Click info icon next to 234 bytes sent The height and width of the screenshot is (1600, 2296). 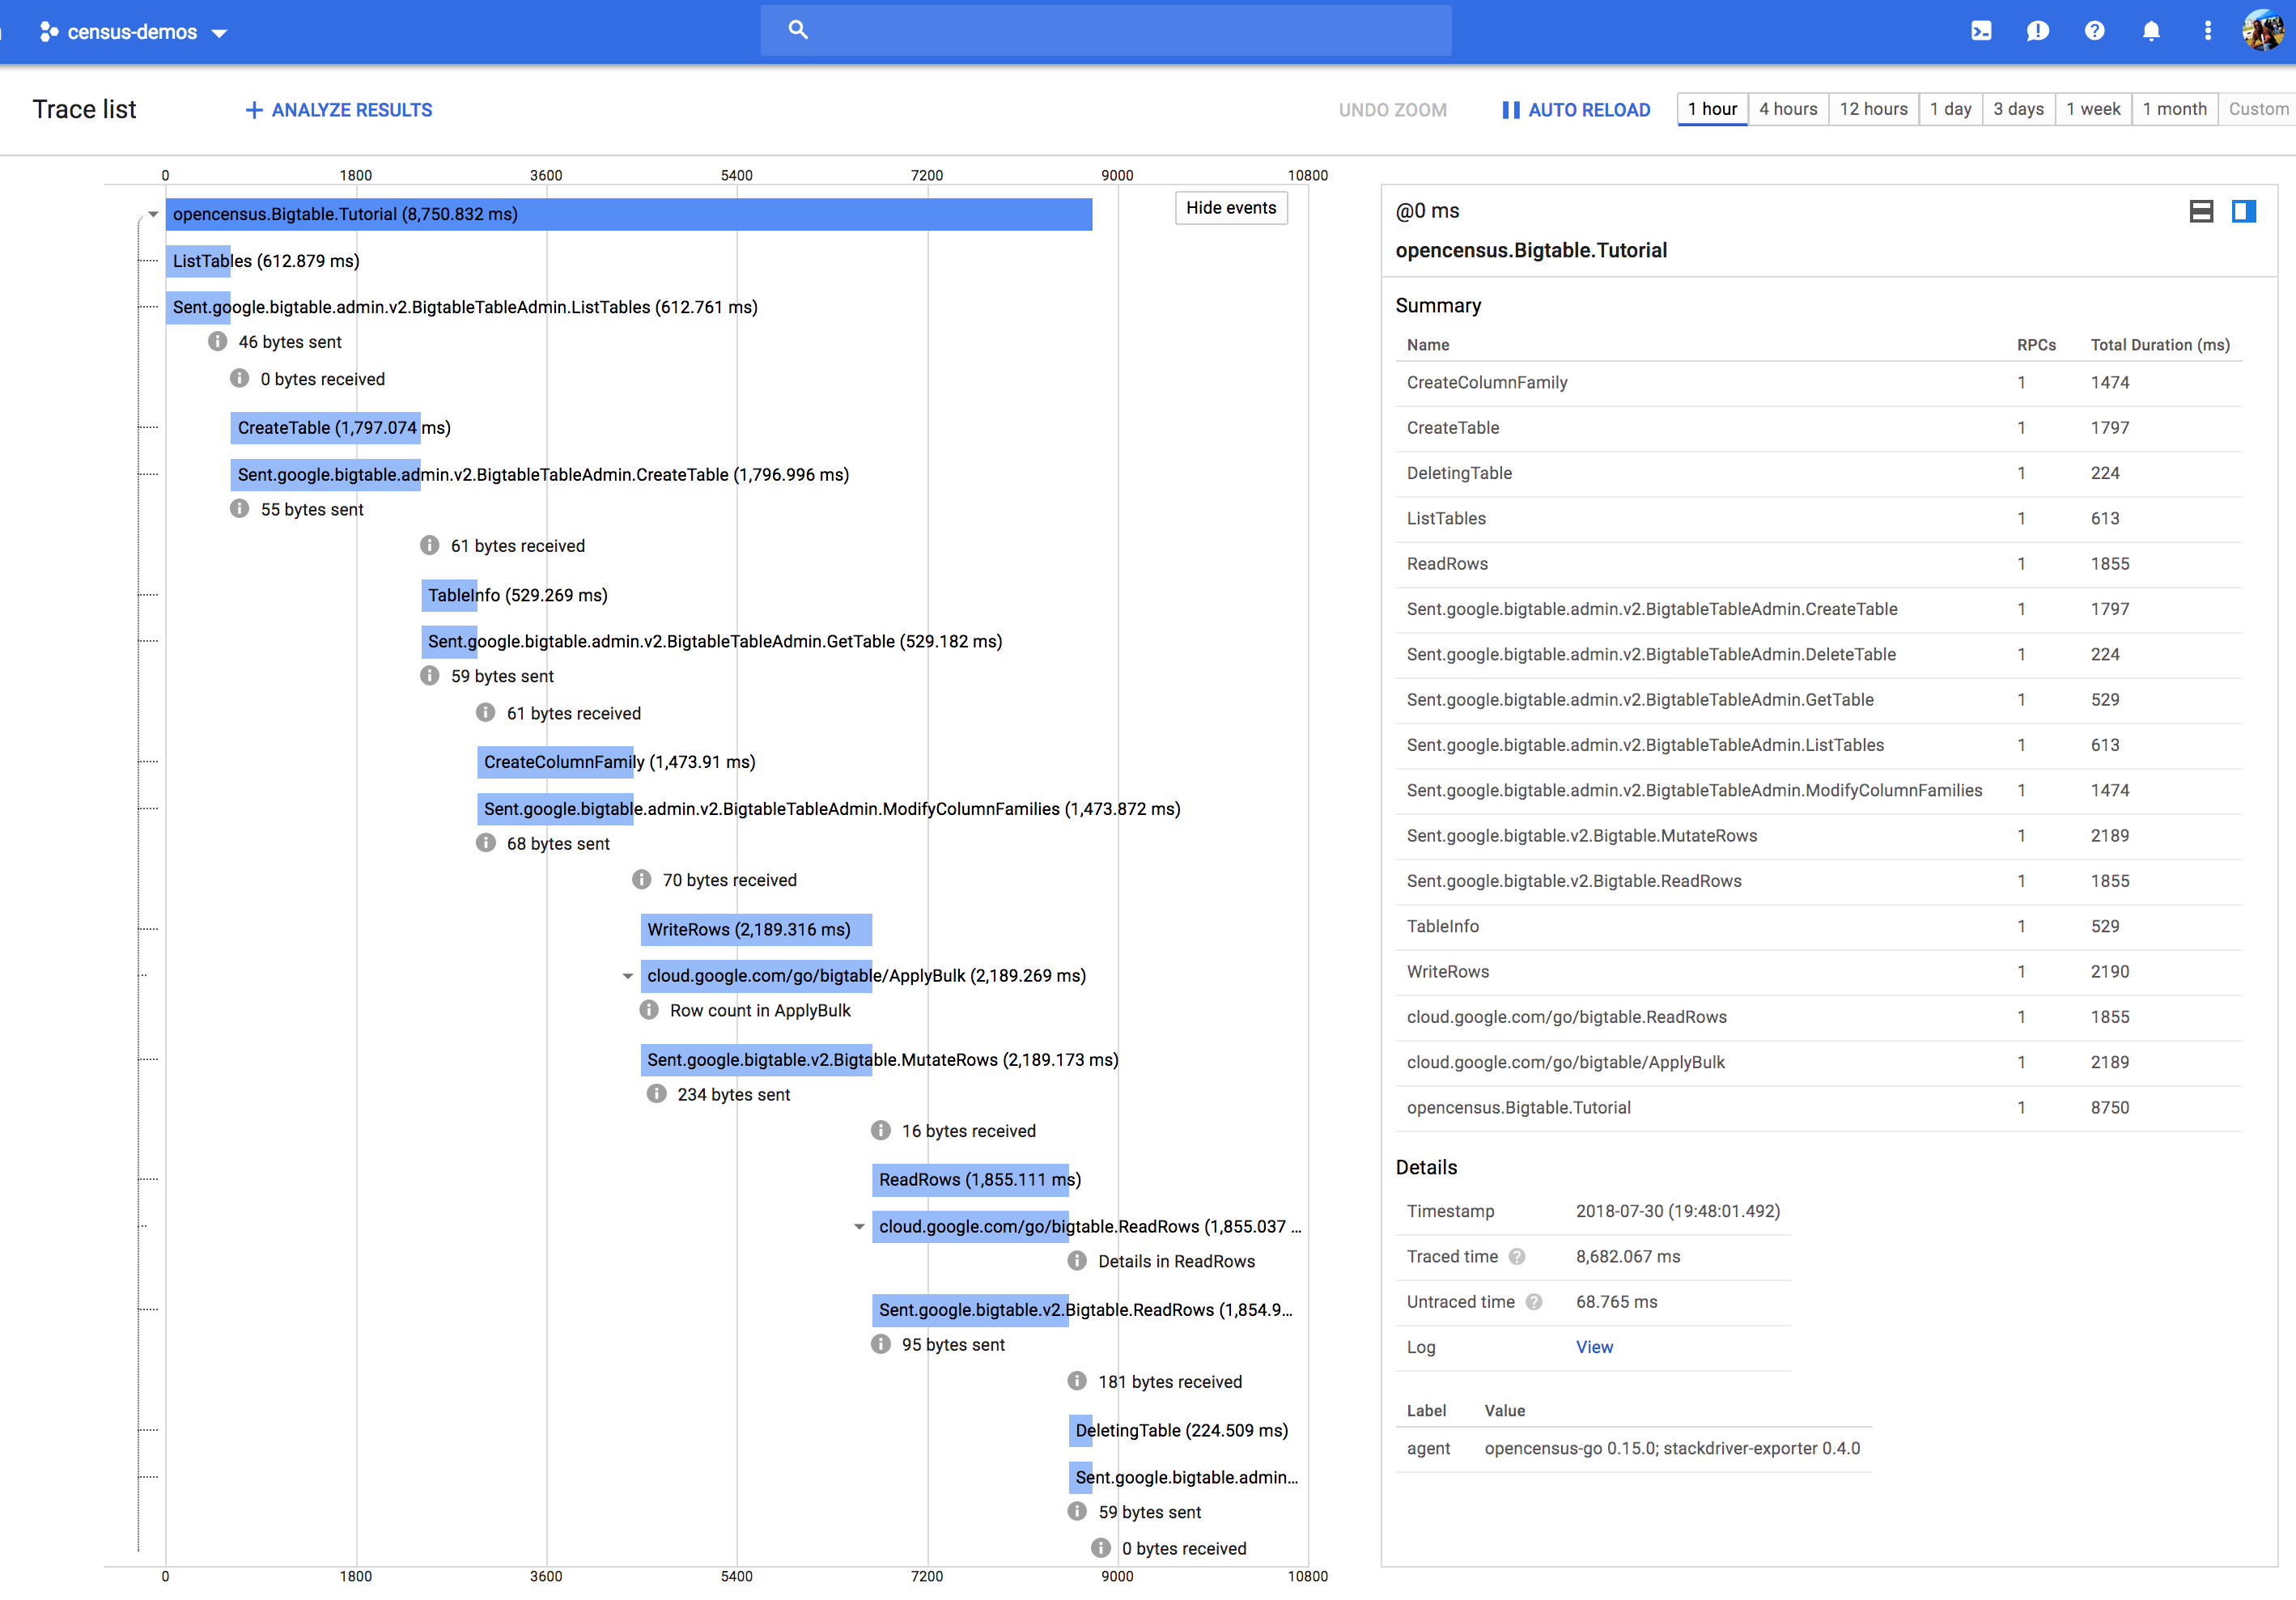(x=656, y=1094)
